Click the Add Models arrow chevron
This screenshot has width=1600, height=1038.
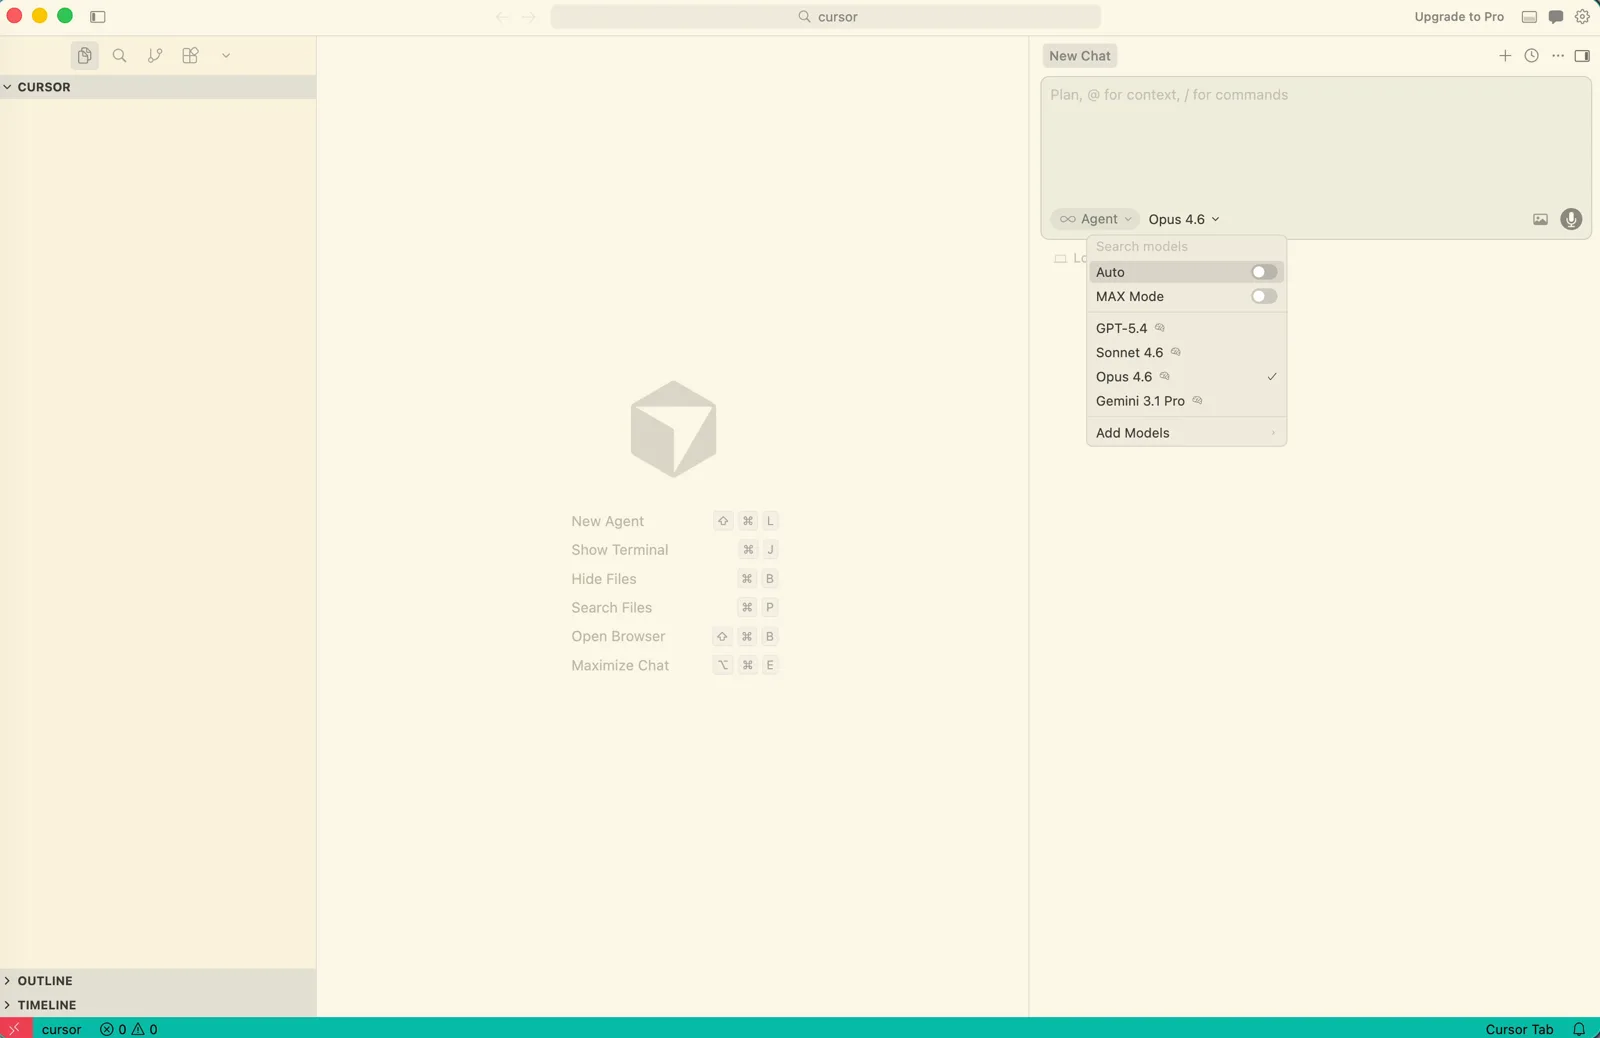click(x=1273, y=433)
